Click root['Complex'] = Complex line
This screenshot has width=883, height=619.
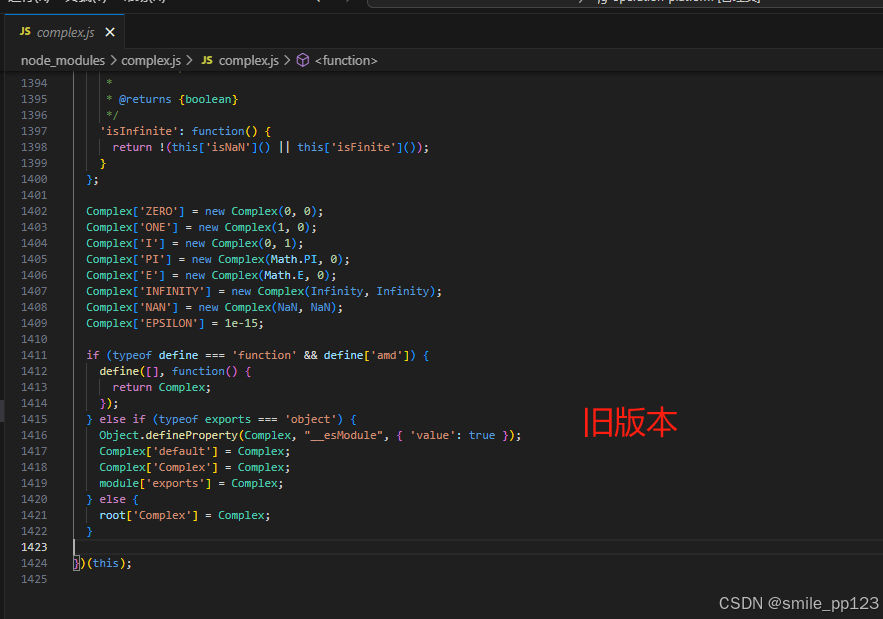pyautogui.click(x=185, y=516)
